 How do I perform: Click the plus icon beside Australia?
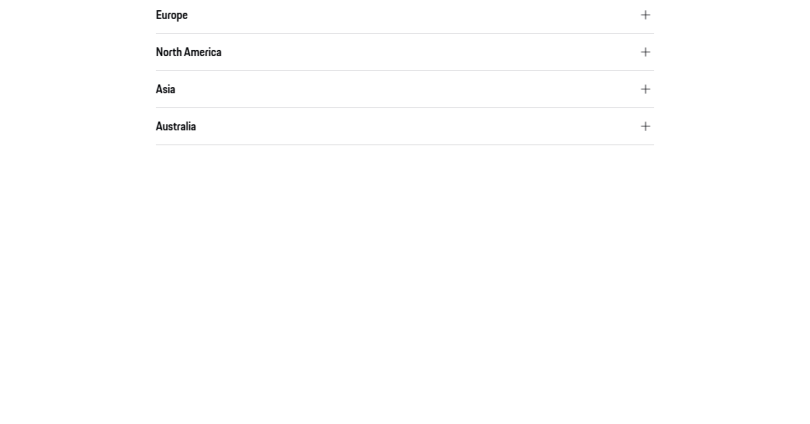tap(645, 126)
